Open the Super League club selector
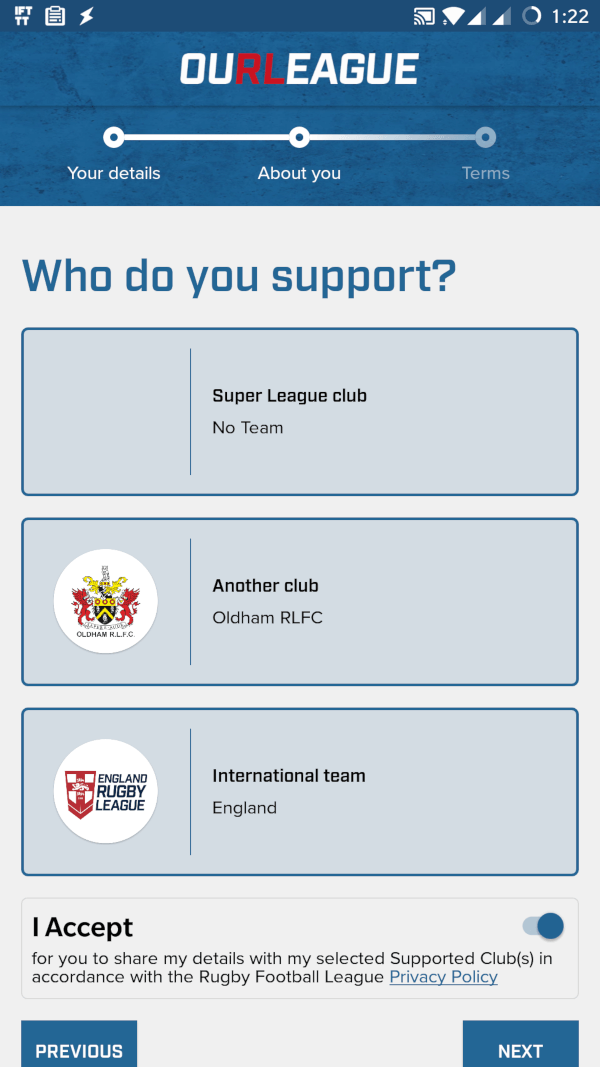 [300, 412]
